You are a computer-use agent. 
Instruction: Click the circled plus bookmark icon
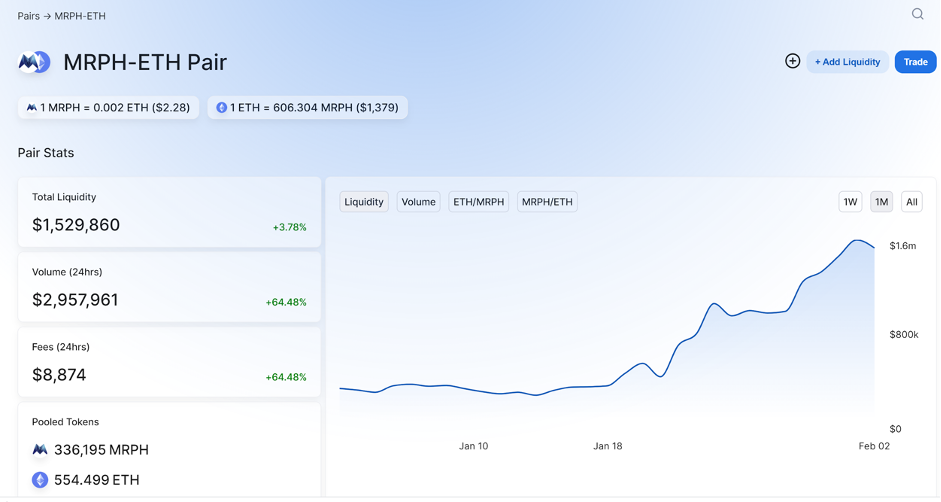792,61
